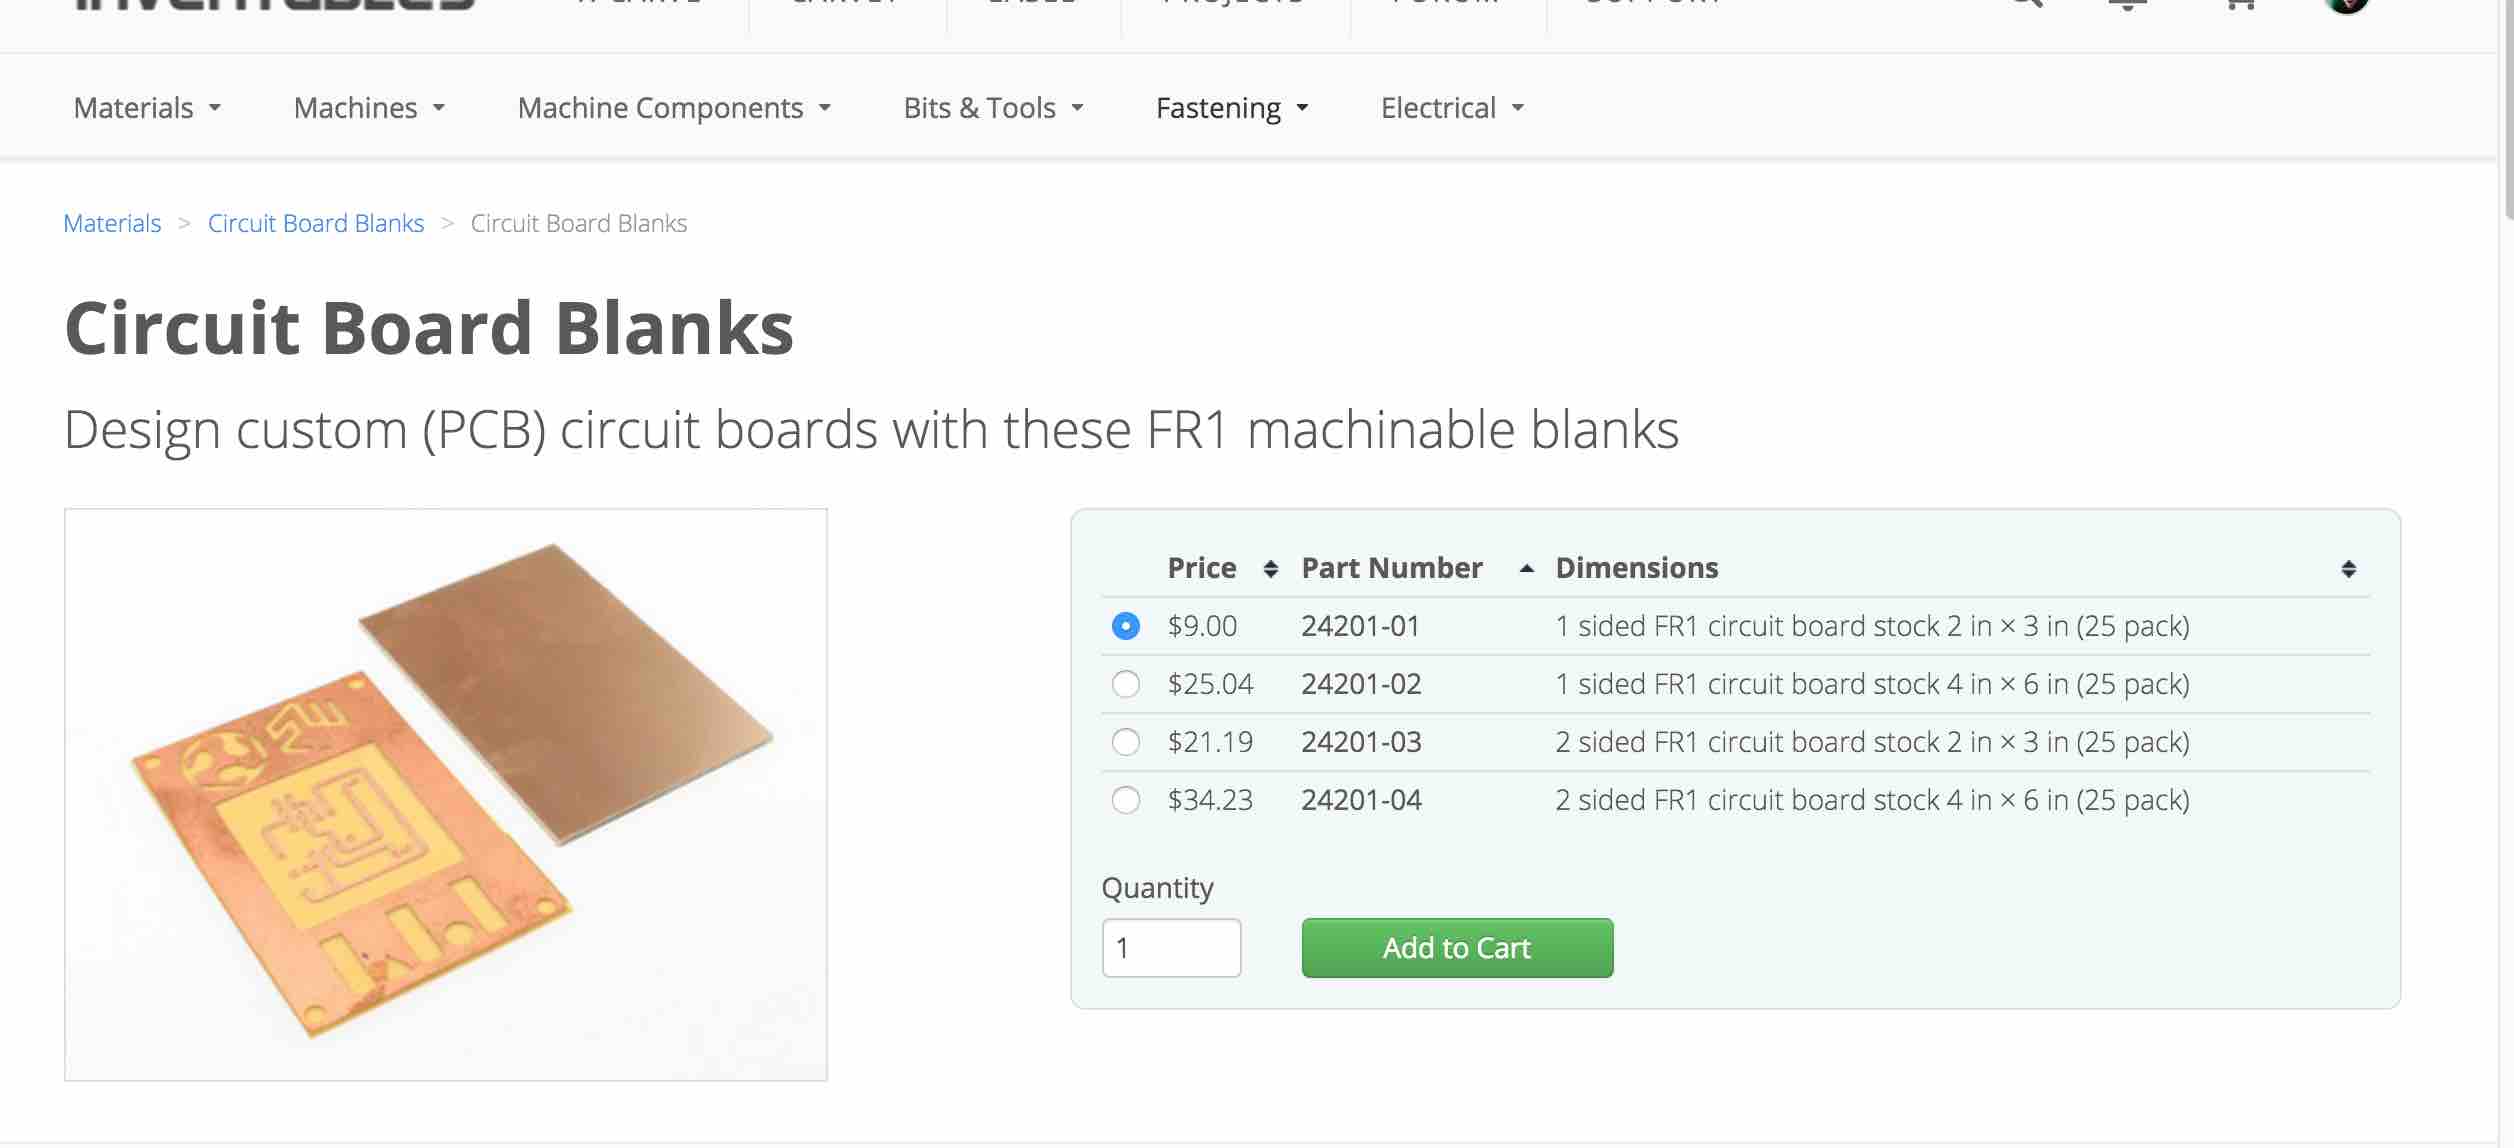
Task: Click the Dimensions column sort arrows
Action: click(x=2348, y=569)
